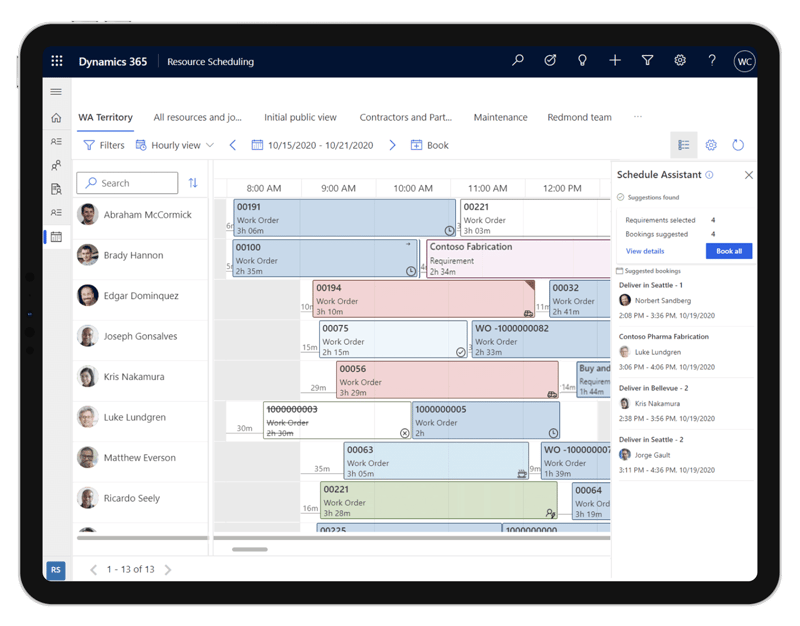
Task: Open work order 00063 booking
Action: click(x=436, y=461)
